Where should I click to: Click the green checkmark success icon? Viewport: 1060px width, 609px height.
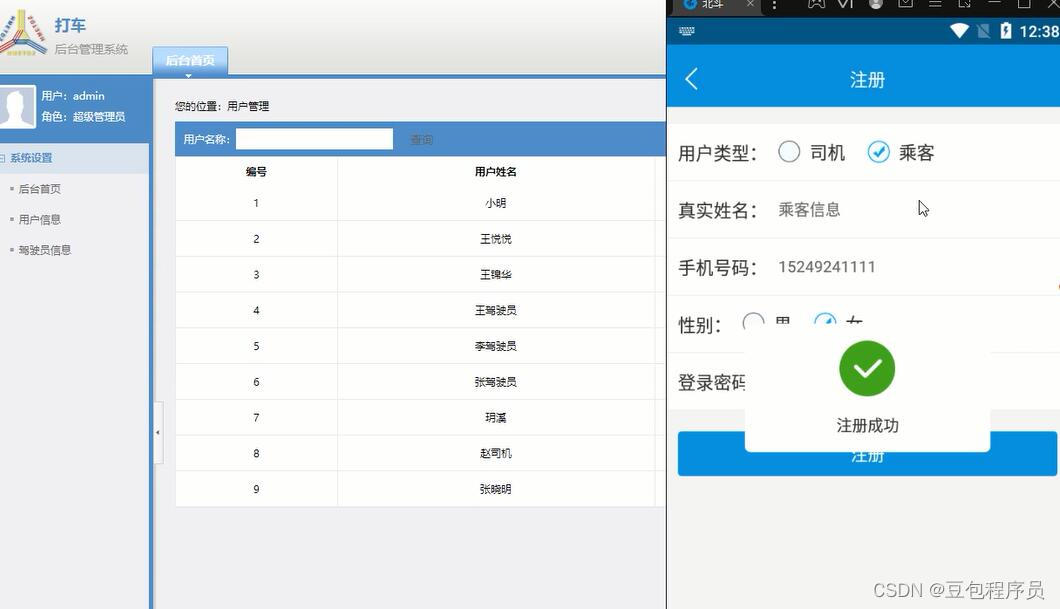tap(867, 368)
